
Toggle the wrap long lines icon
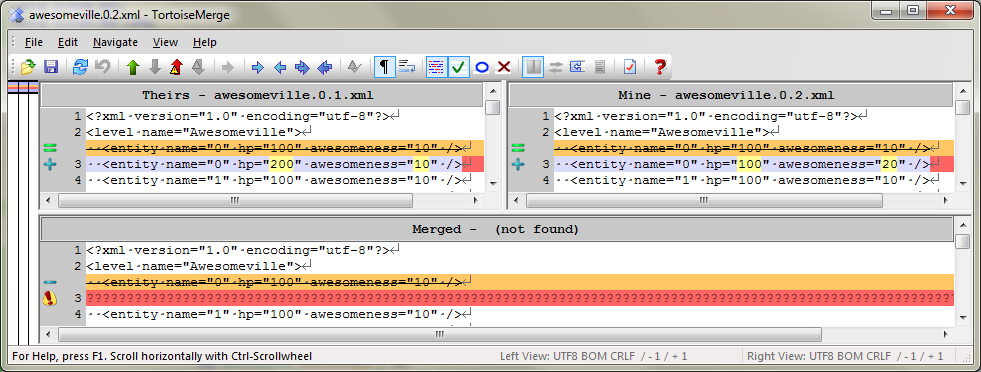click(x=407, y=67)
